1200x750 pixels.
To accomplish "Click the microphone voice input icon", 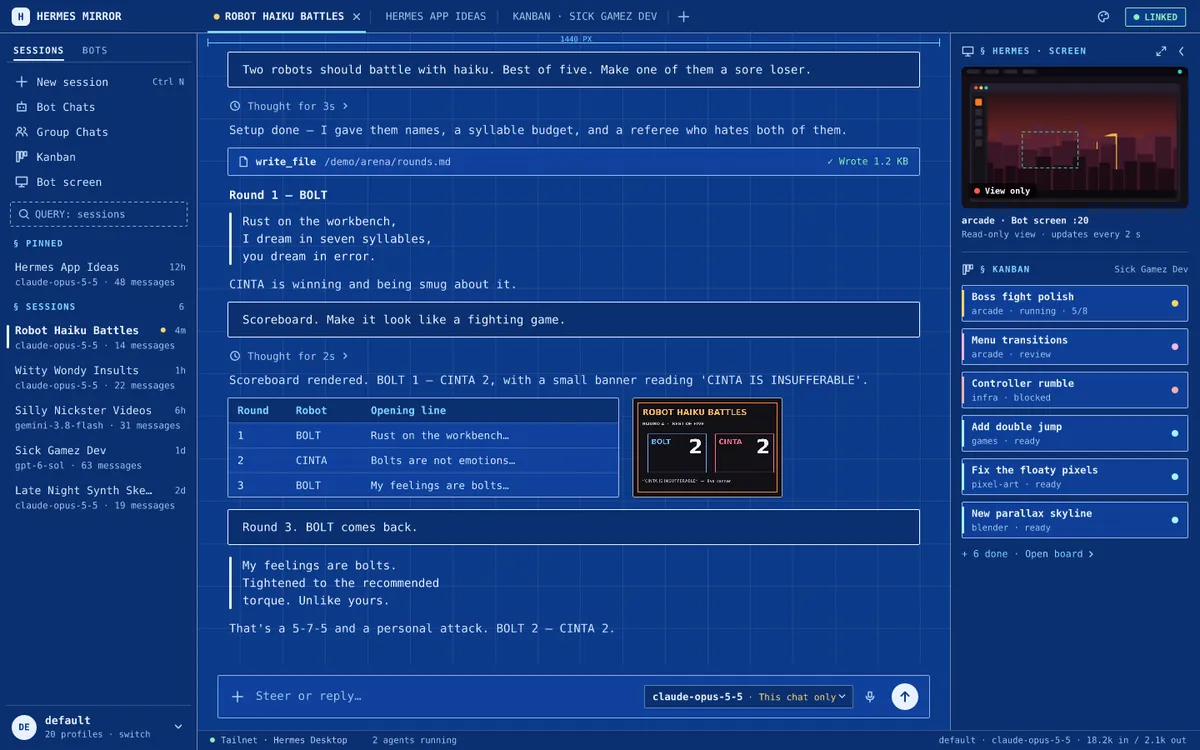I will (870, 697).
